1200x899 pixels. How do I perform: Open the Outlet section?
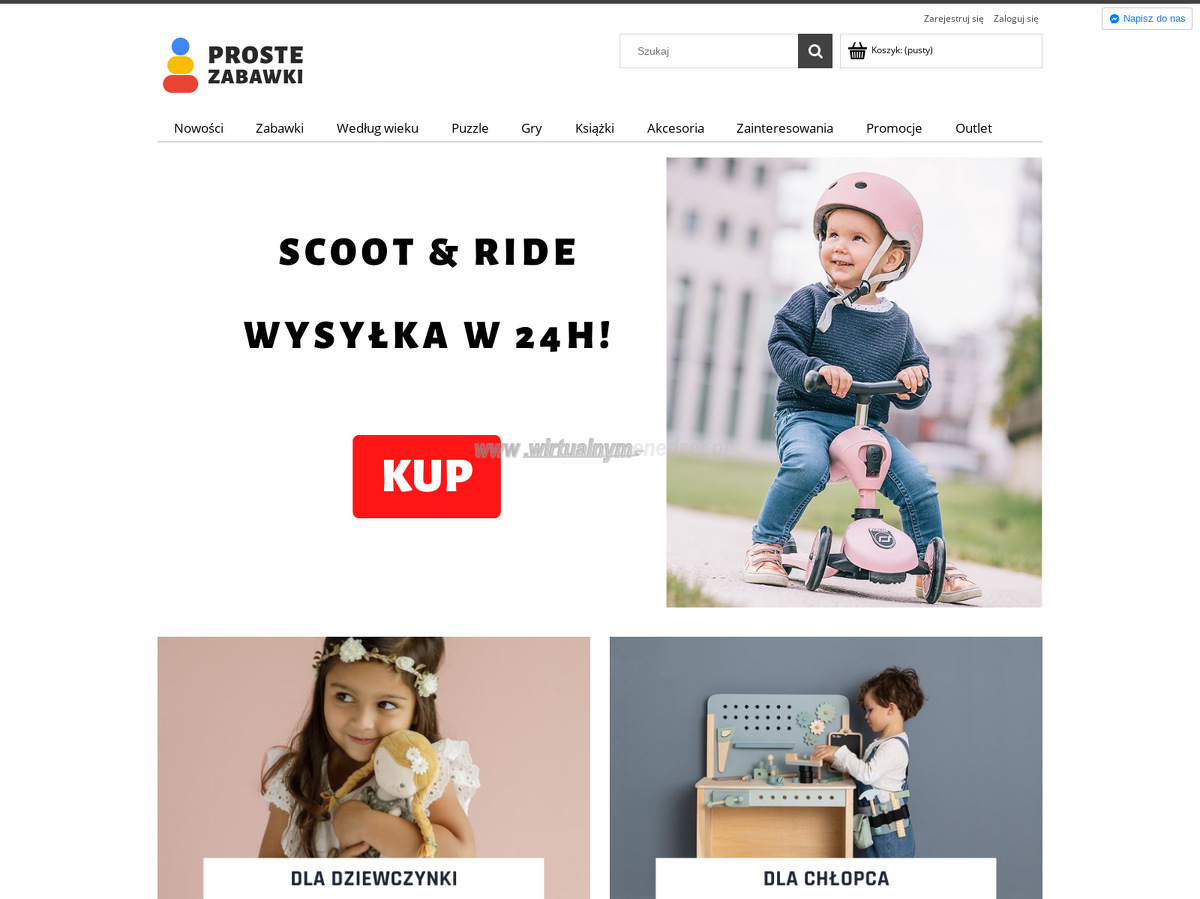click(x=974, y=128)
